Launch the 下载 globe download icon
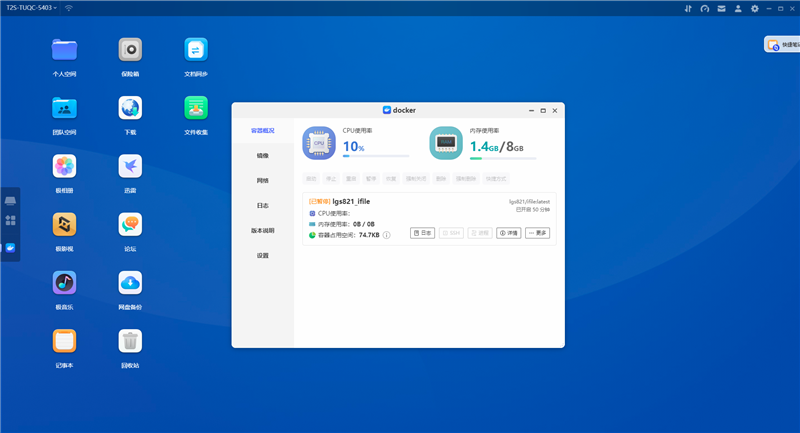Image resolution: width=800 pixels, height=433 pixels. click(x=130, y=108)
